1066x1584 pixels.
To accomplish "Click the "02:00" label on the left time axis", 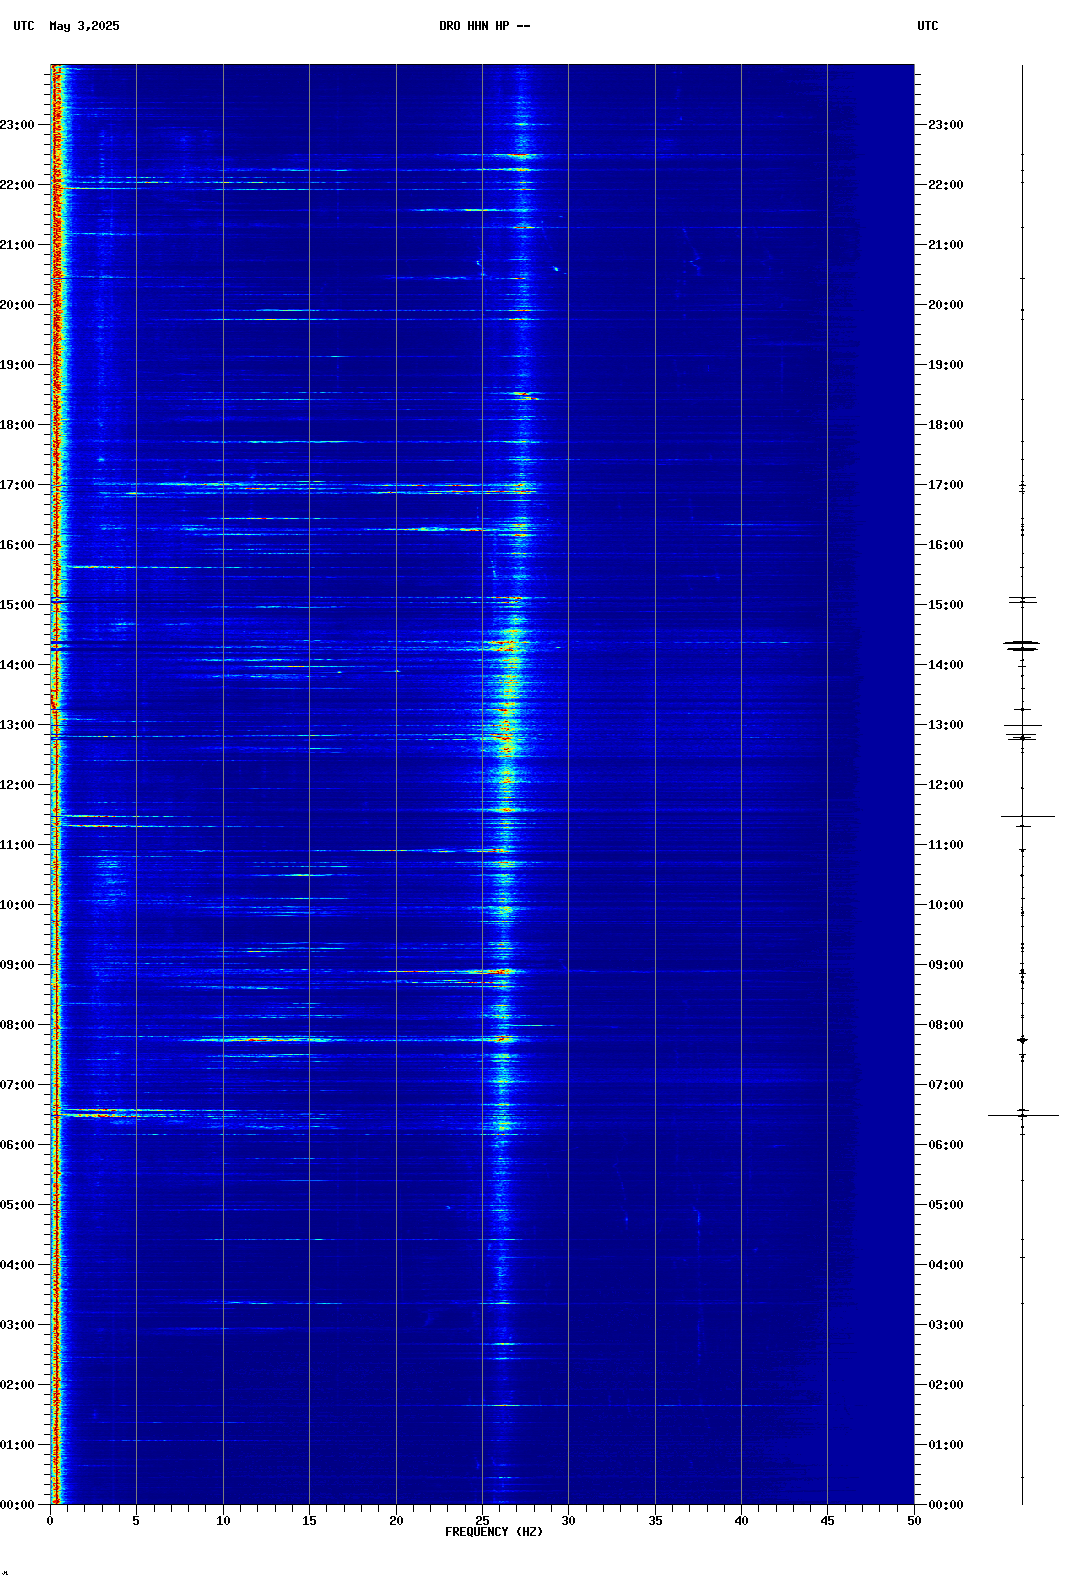I will 17,1385.
